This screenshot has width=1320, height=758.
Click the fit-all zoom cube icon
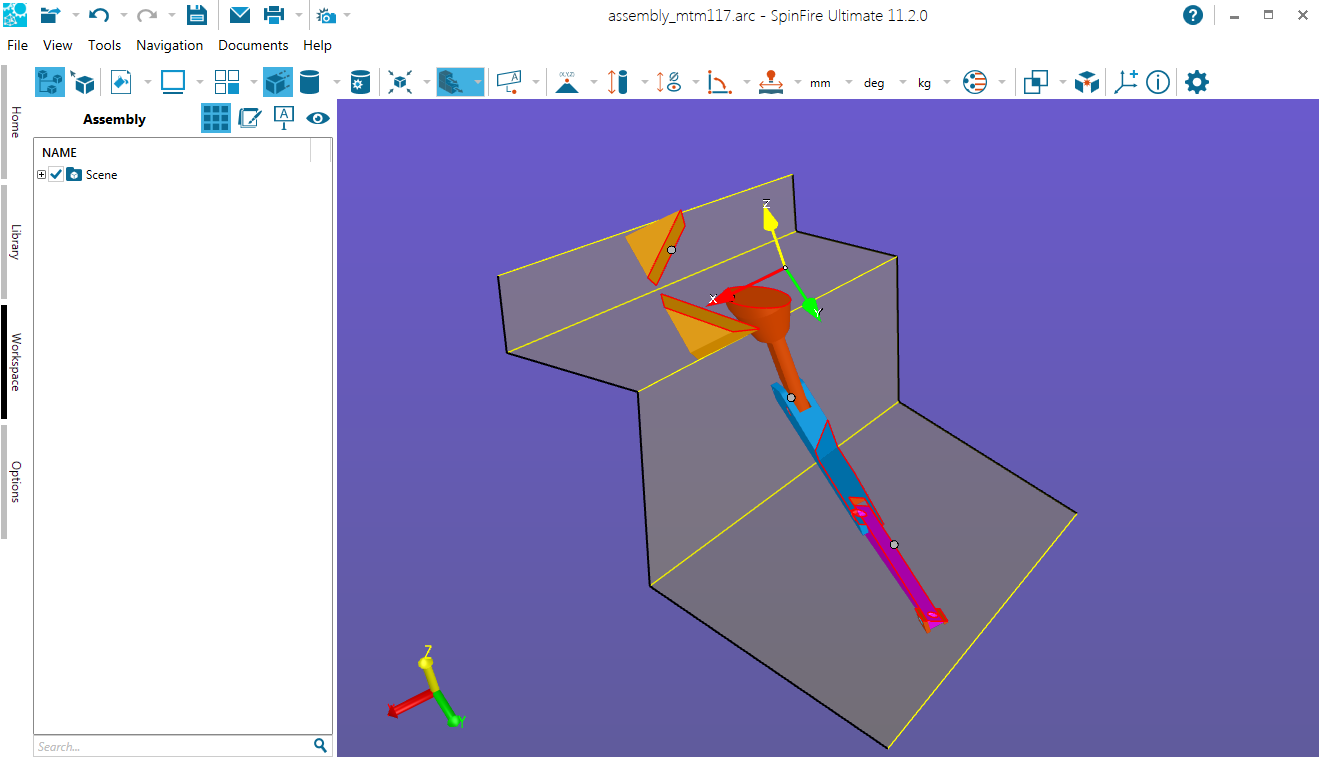(401, 83)
